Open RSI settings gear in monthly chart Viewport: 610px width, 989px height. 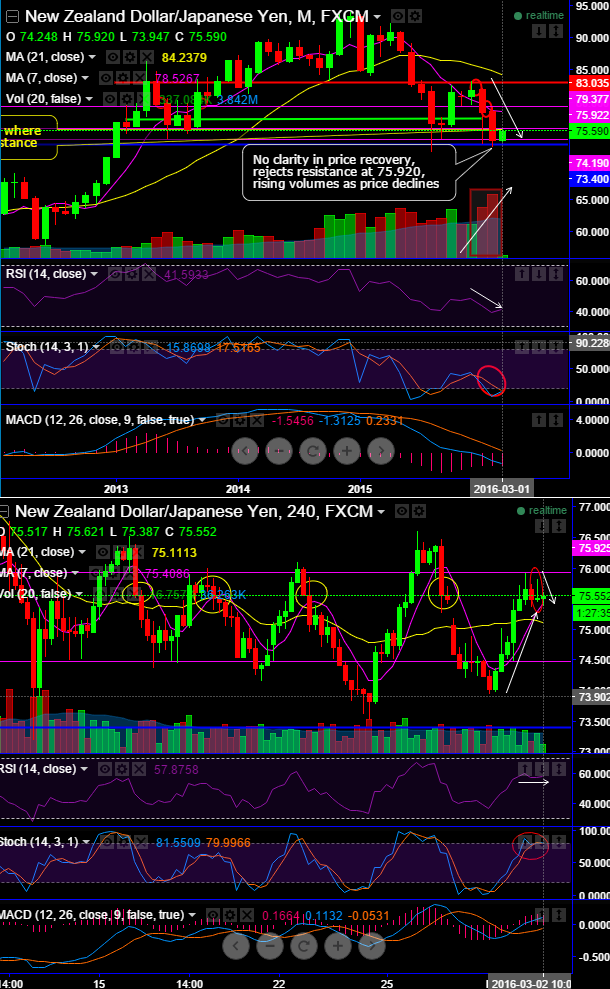pyautogui.click(x=132, y=274)
